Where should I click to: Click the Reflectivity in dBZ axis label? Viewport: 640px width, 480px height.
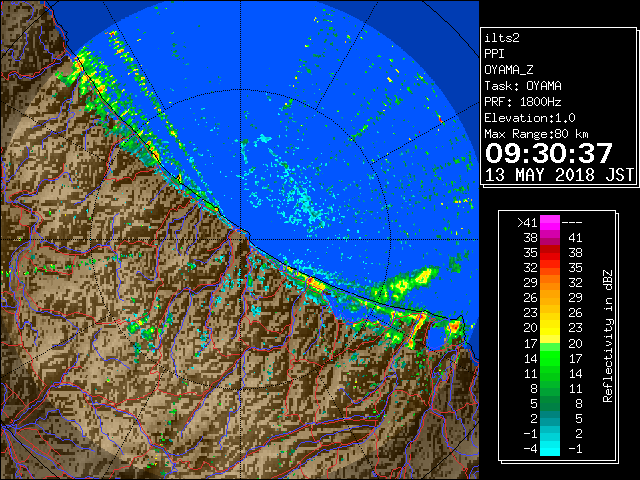(608, 336)
